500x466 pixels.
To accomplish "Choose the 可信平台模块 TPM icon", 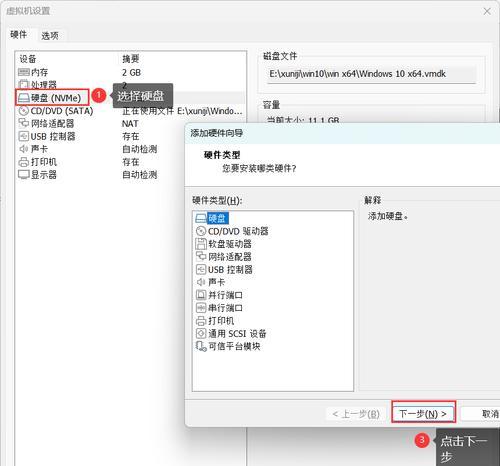I will point(201,346).
